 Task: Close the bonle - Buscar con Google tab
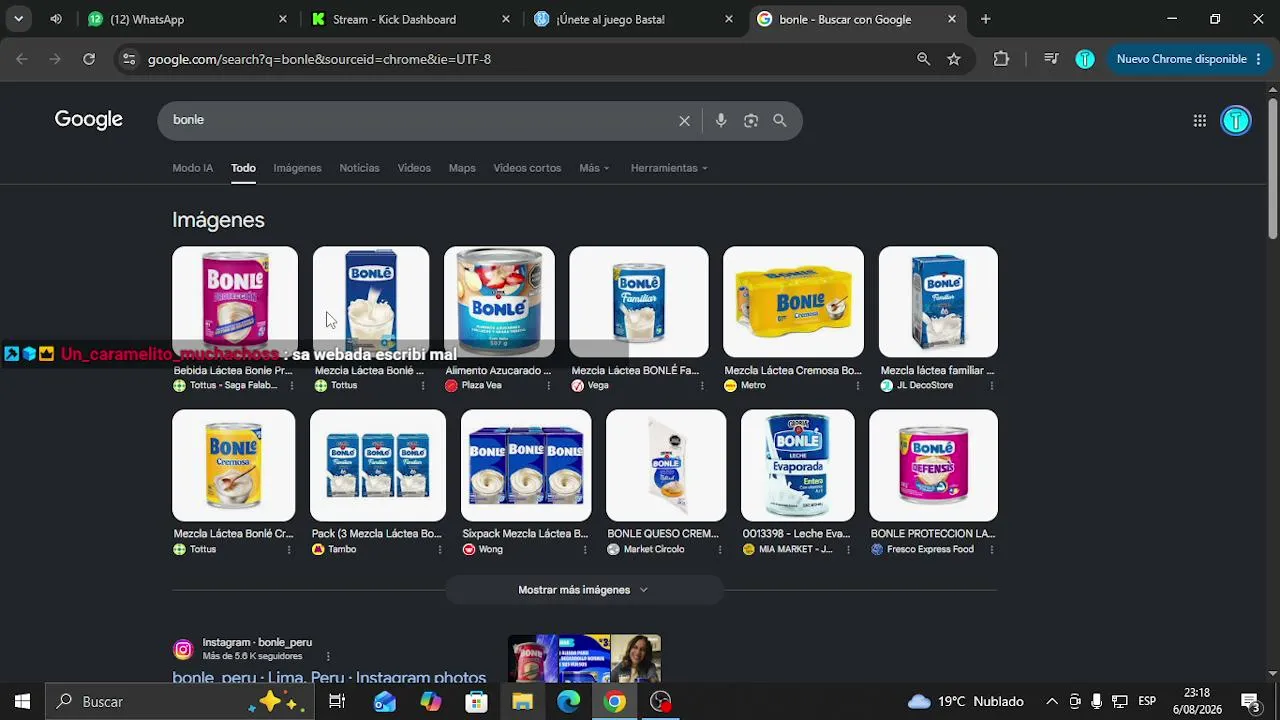(x=952, y=19)
